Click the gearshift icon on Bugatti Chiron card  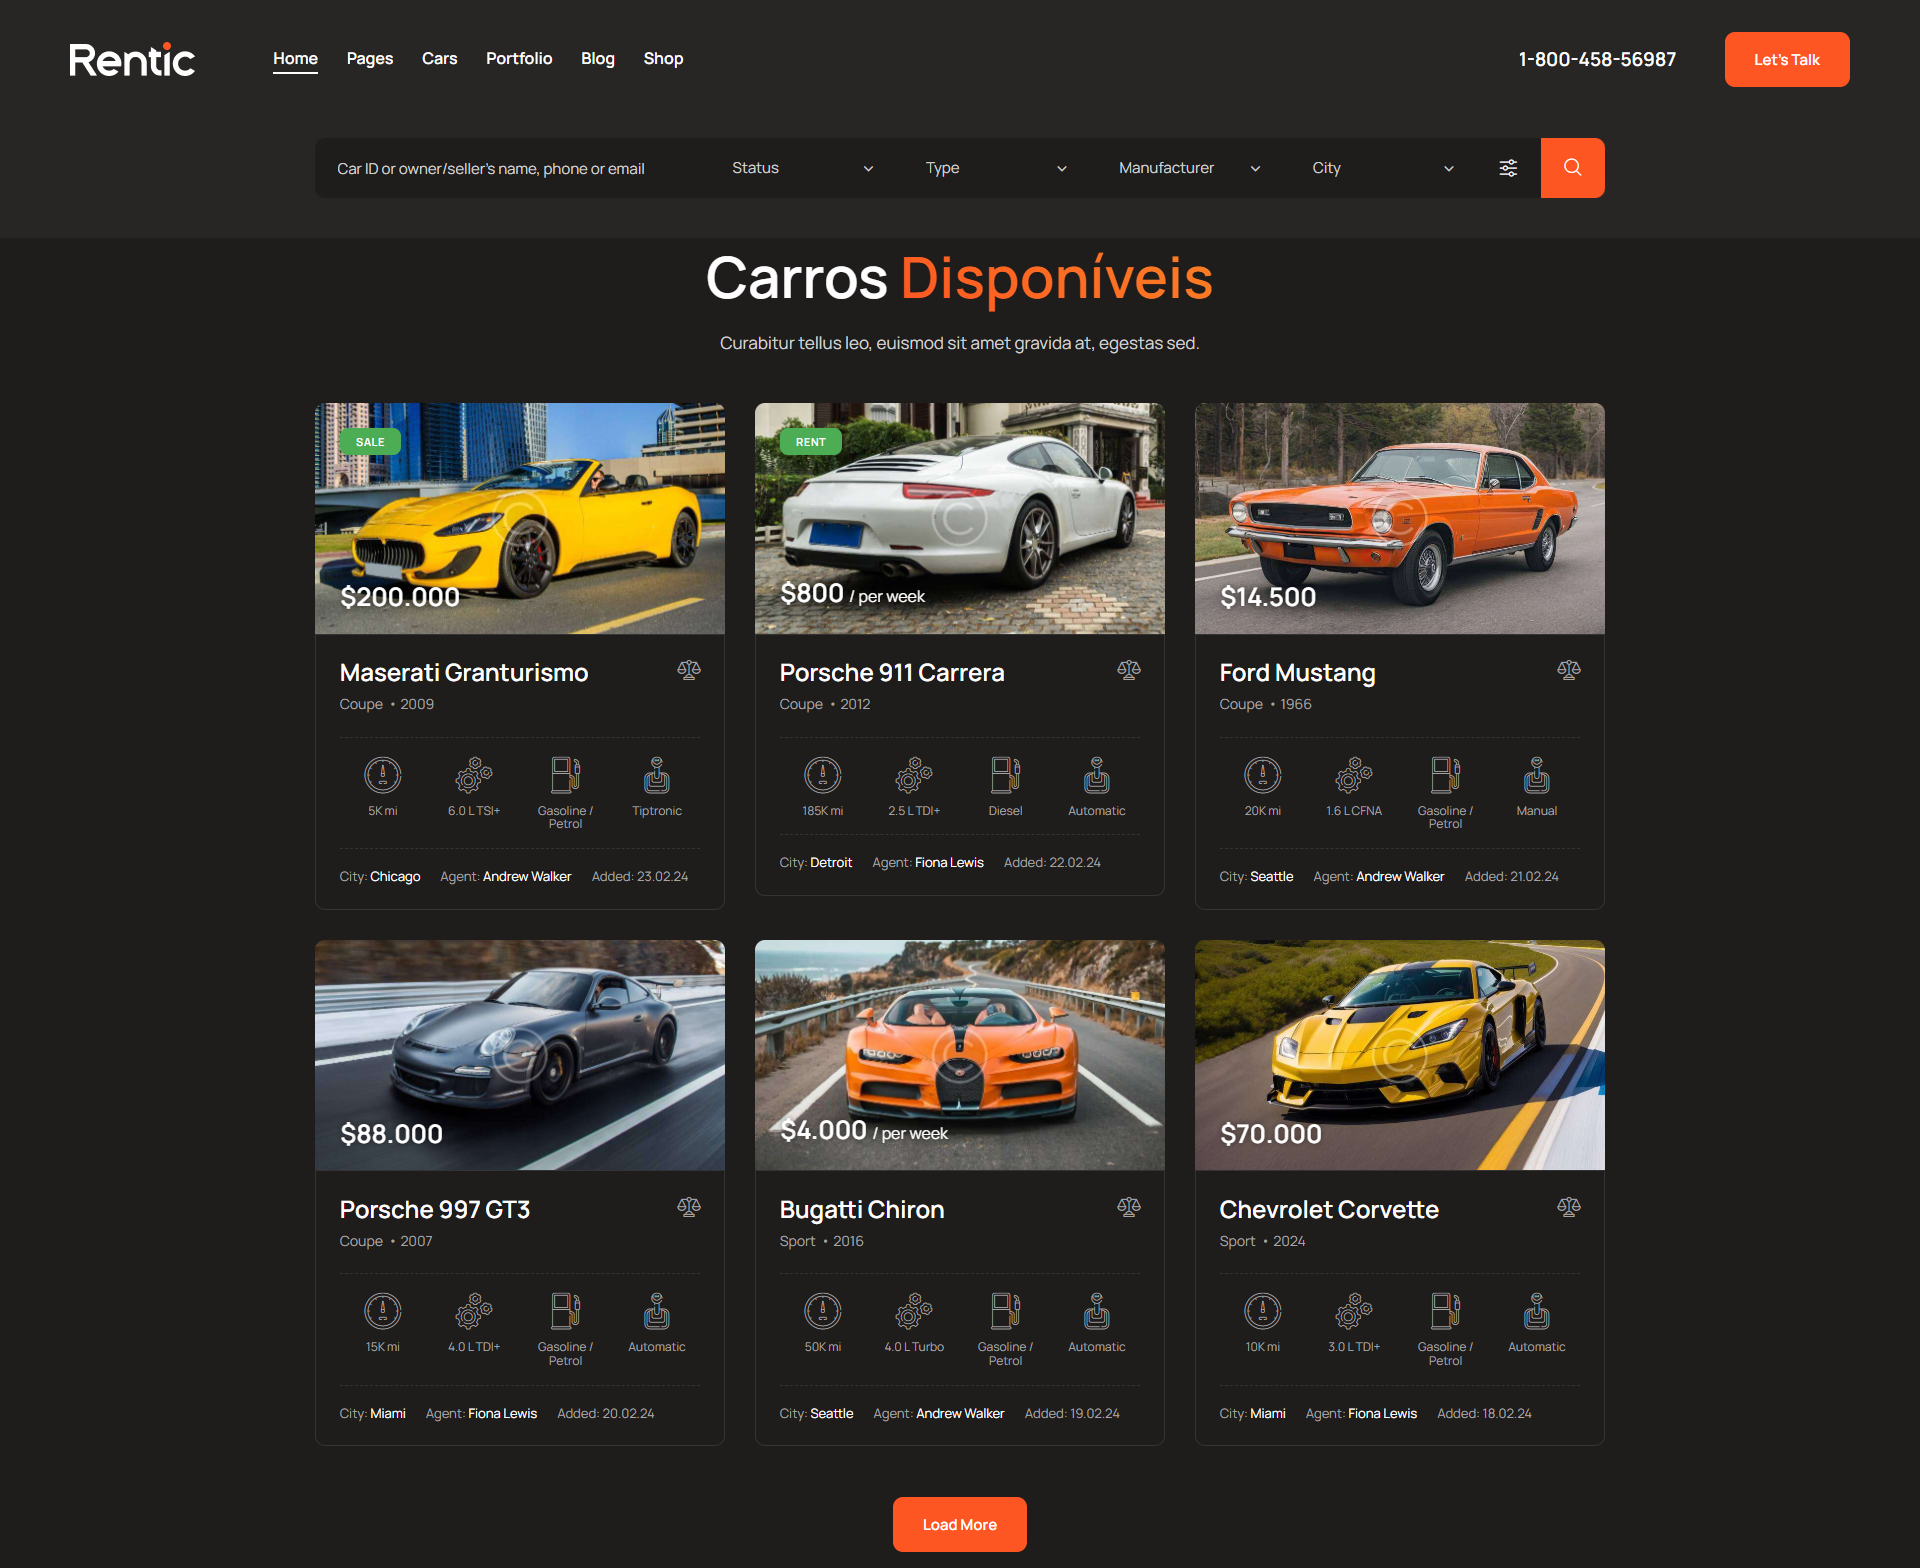click(1097, 1311)
